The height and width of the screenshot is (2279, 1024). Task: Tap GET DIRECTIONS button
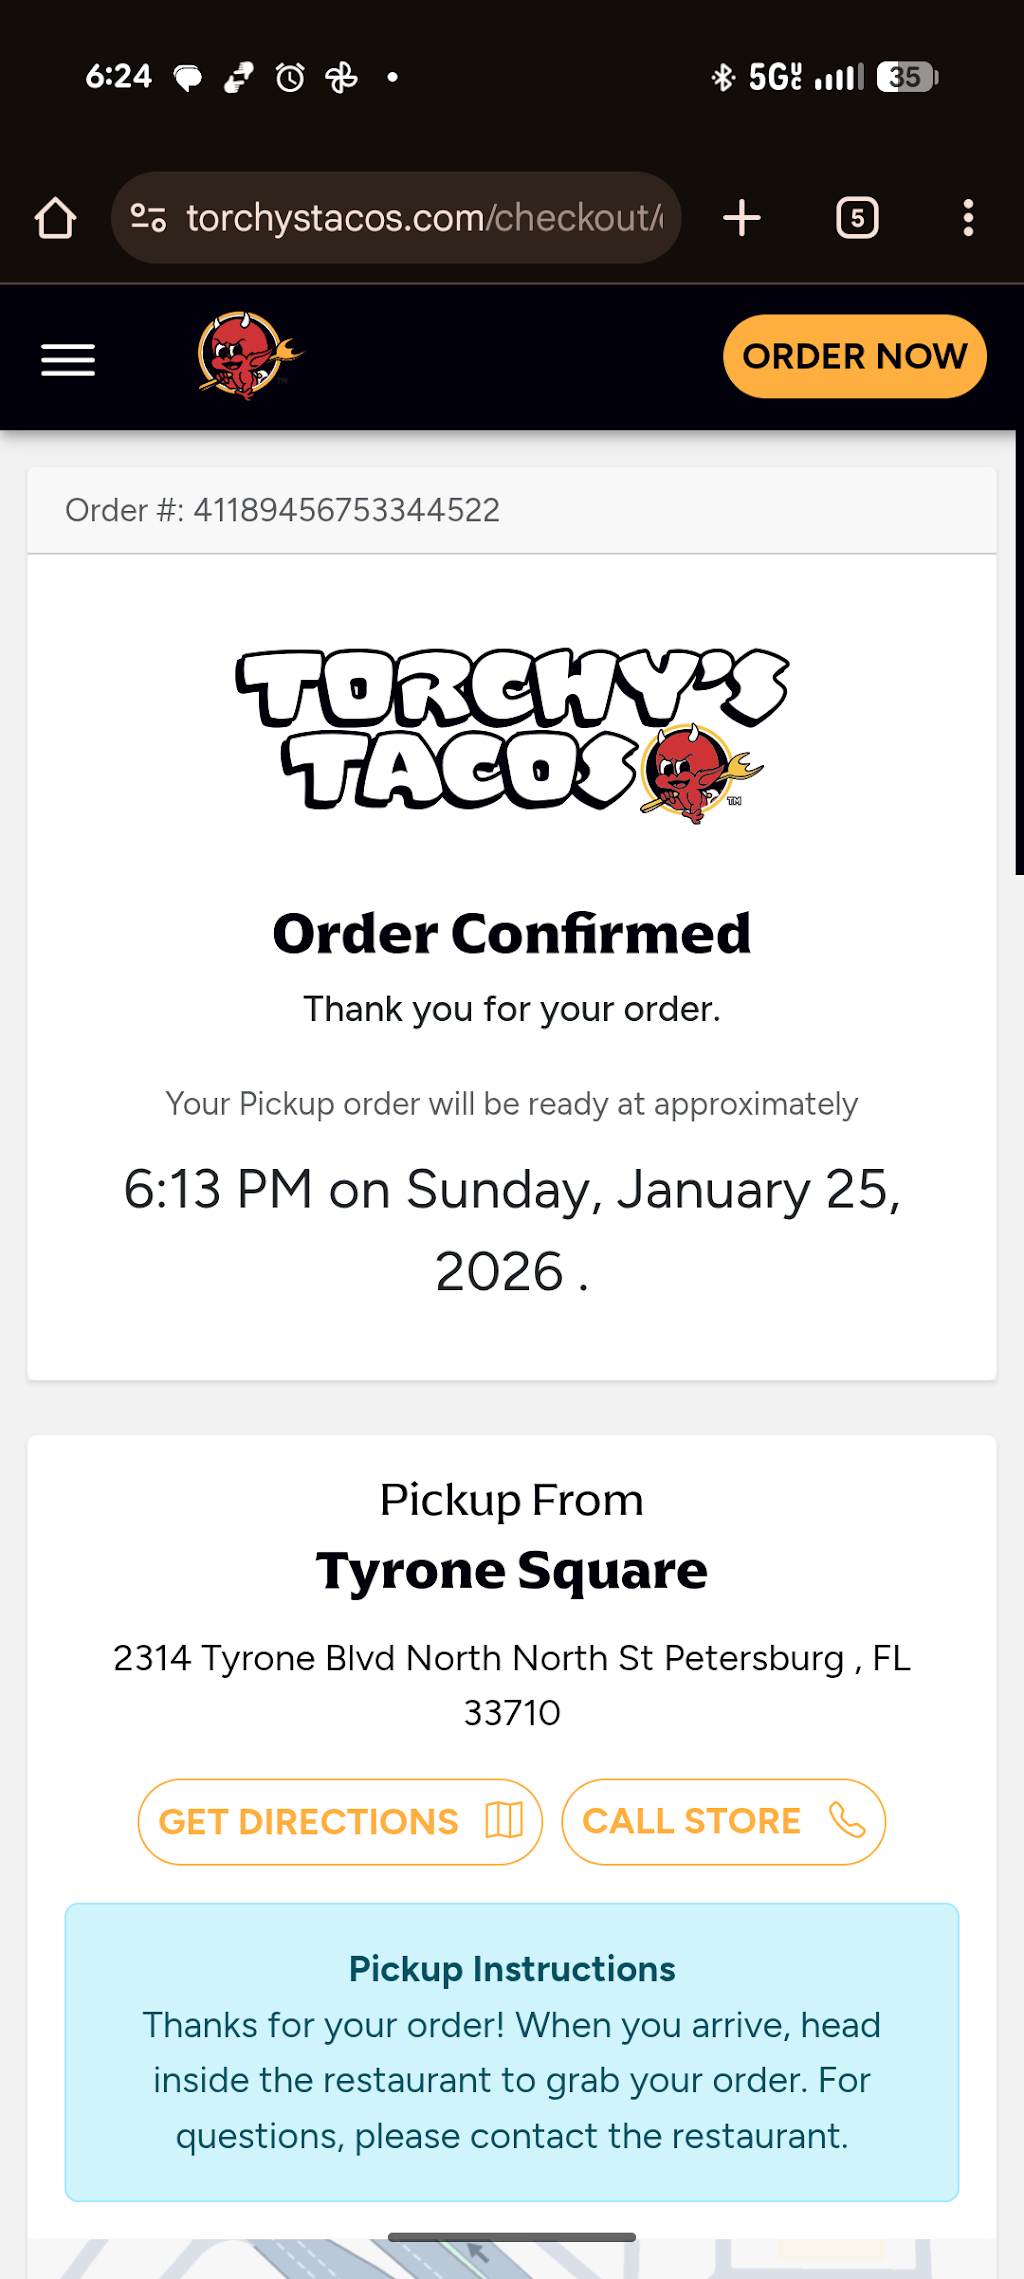tap(340, 1822)
